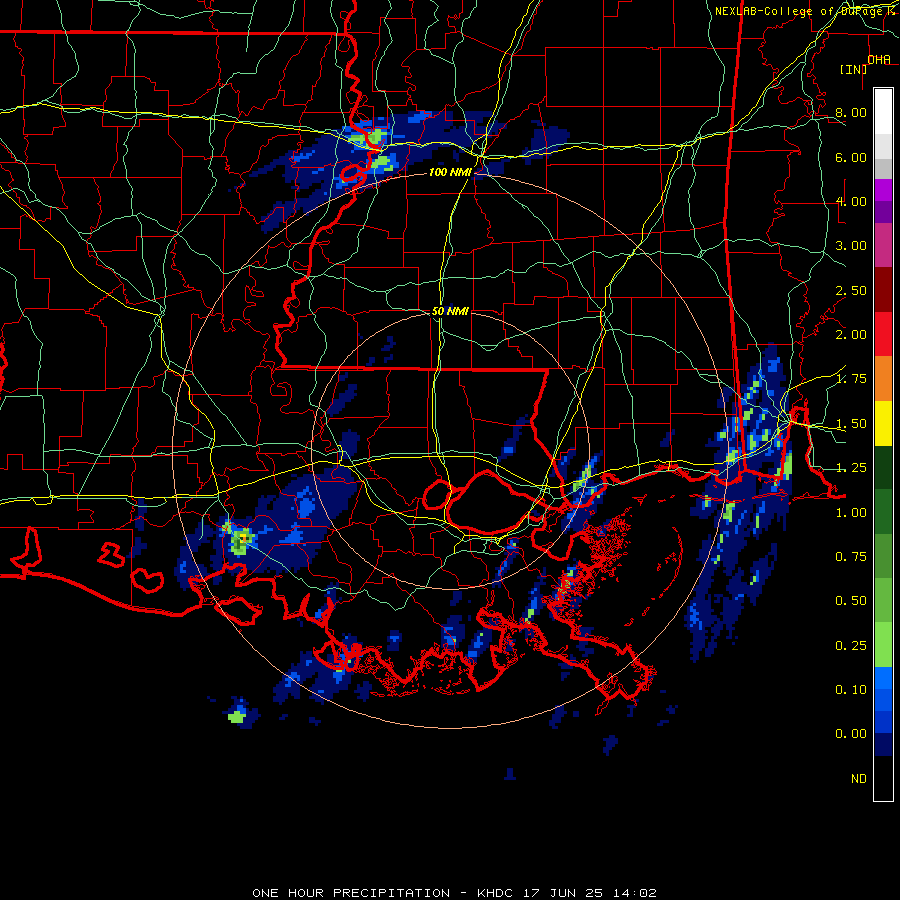Select the 1.00 legend value
This screenshot has width=900, height=900.
pos(851,513)
